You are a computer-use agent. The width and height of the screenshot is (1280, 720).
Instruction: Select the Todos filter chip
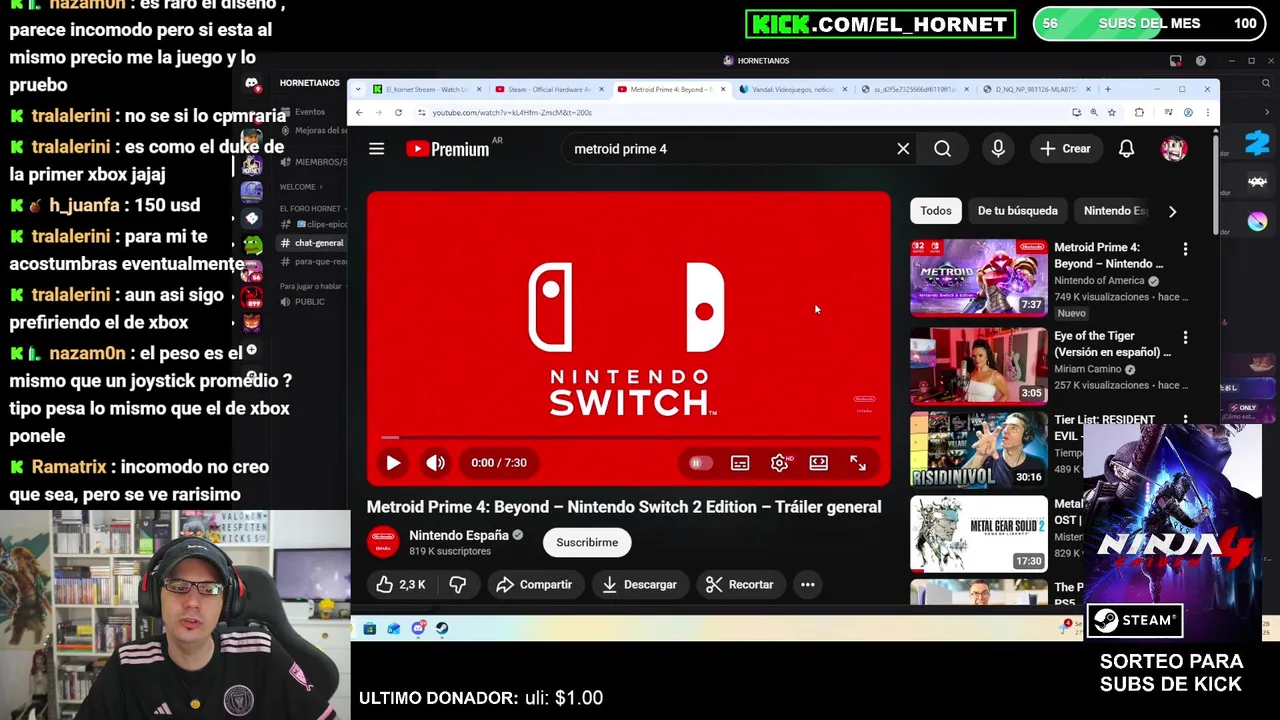point(936,211)
